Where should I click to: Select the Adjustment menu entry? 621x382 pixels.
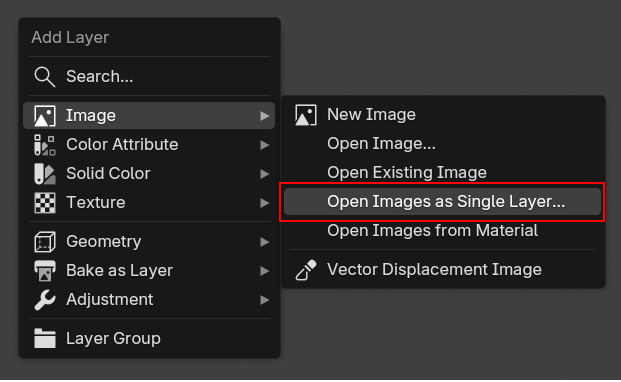point(149,300)
